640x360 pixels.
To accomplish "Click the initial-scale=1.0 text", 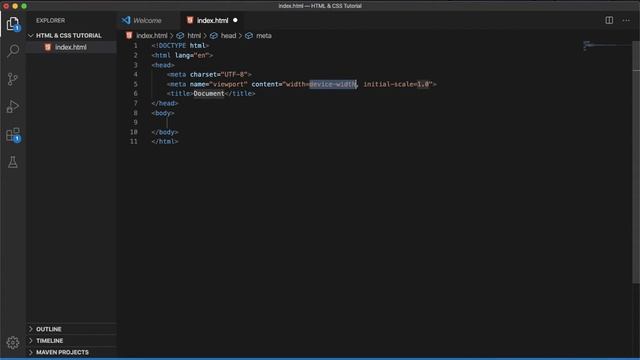I will pos(396,84).
